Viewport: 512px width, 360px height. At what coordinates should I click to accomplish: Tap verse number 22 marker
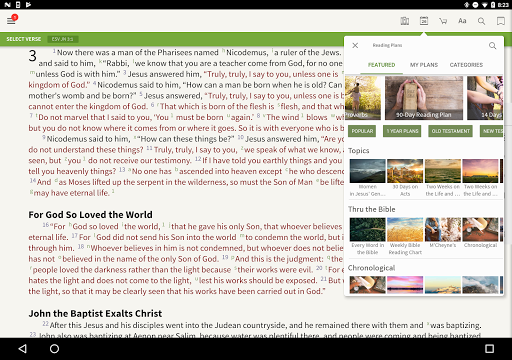46,323
